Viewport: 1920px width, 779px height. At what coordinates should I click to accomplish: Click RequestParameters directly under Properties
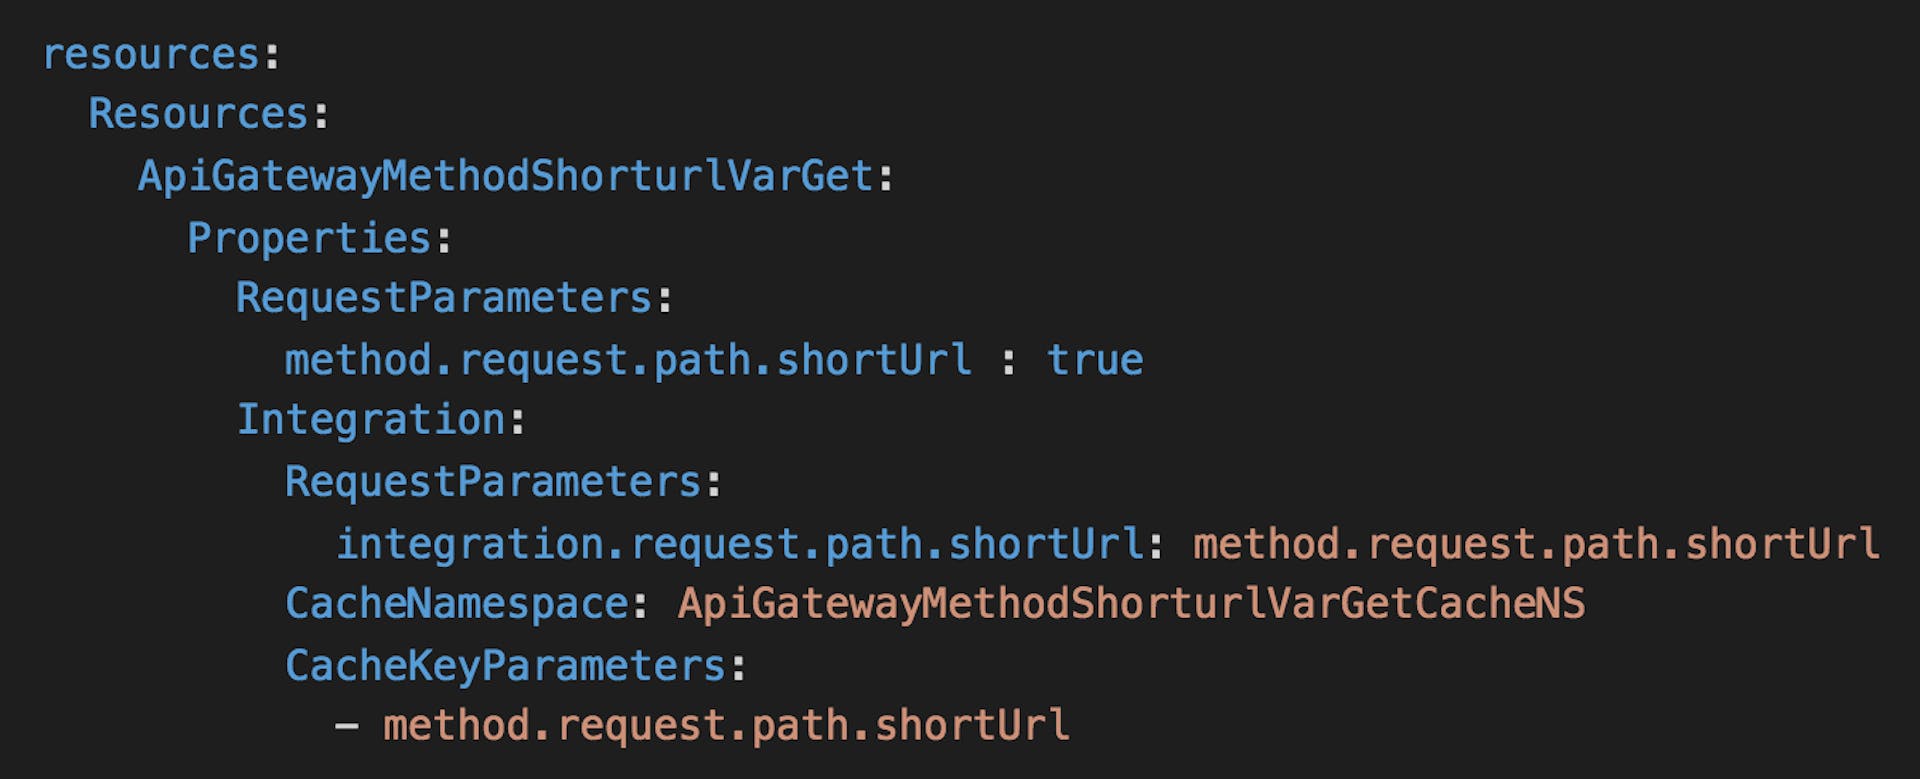tap(444, 298)
